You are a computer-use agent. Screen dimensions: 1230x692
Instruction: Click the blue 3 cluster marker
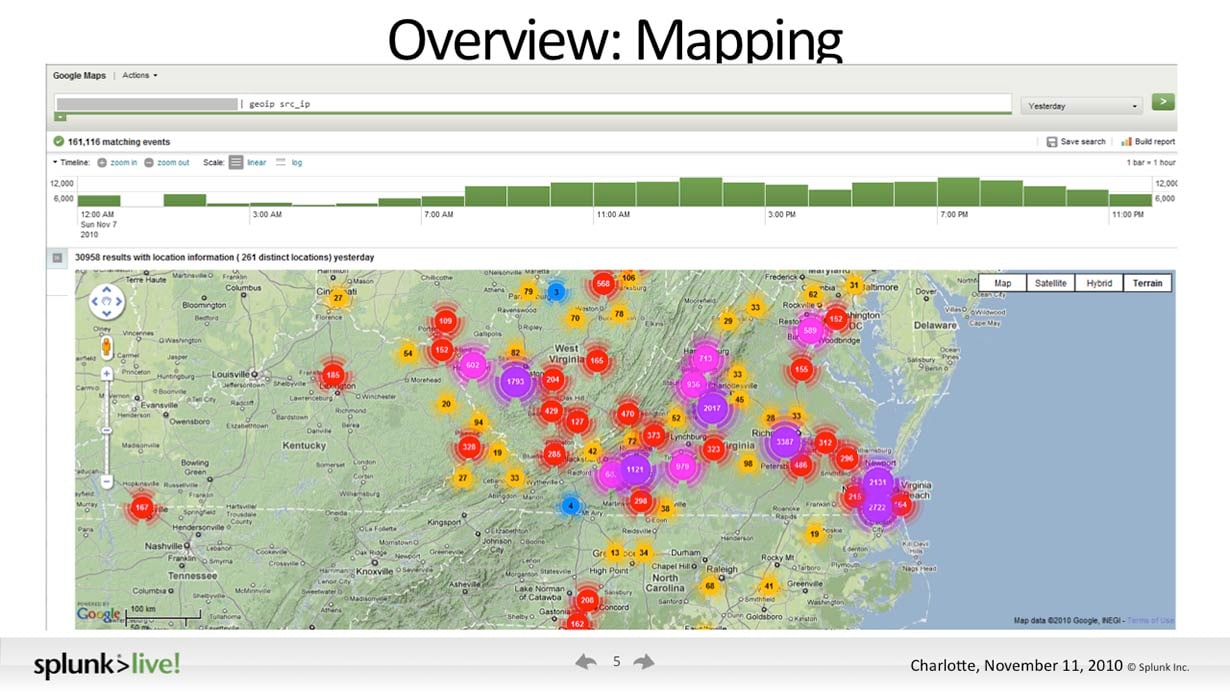point(557,292)
